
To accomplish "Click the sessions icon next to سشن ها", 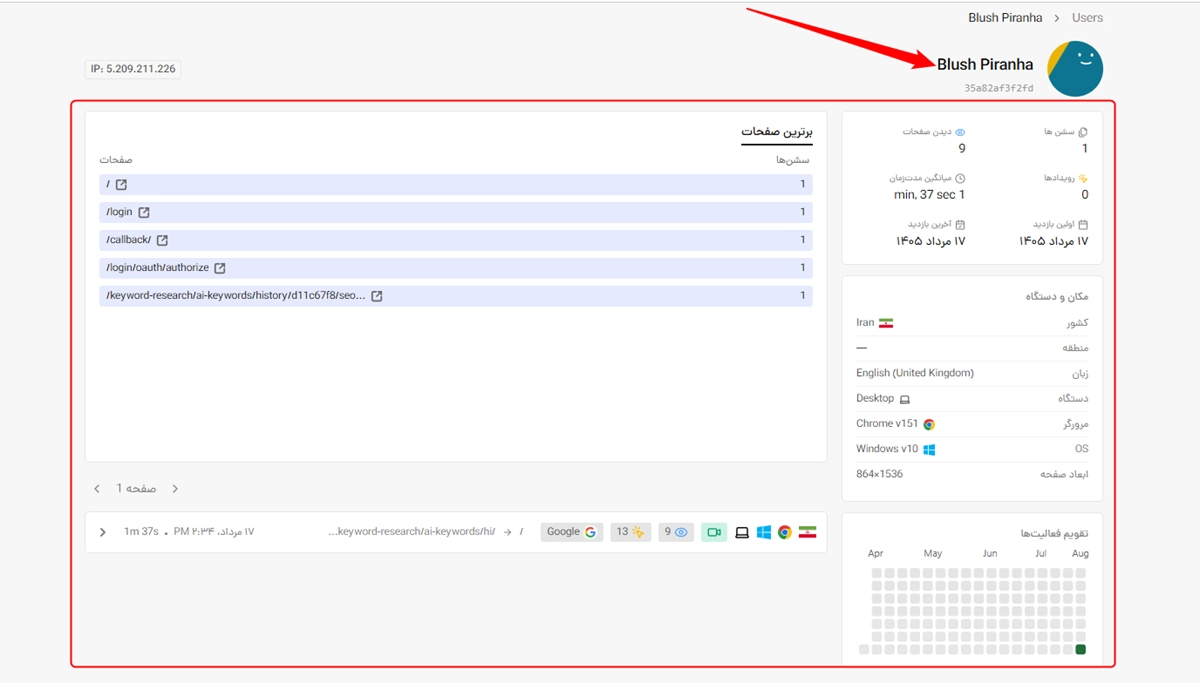I will (1083, 132).
